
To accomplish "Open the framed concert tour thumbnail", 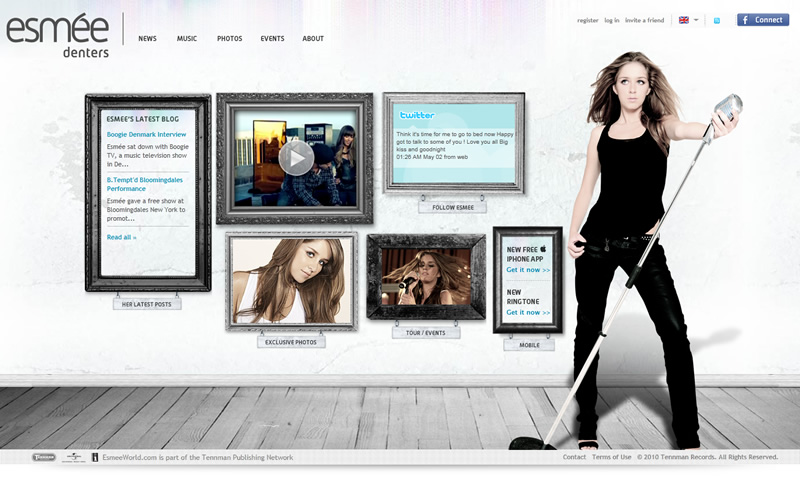I will [x=426, y=276].
